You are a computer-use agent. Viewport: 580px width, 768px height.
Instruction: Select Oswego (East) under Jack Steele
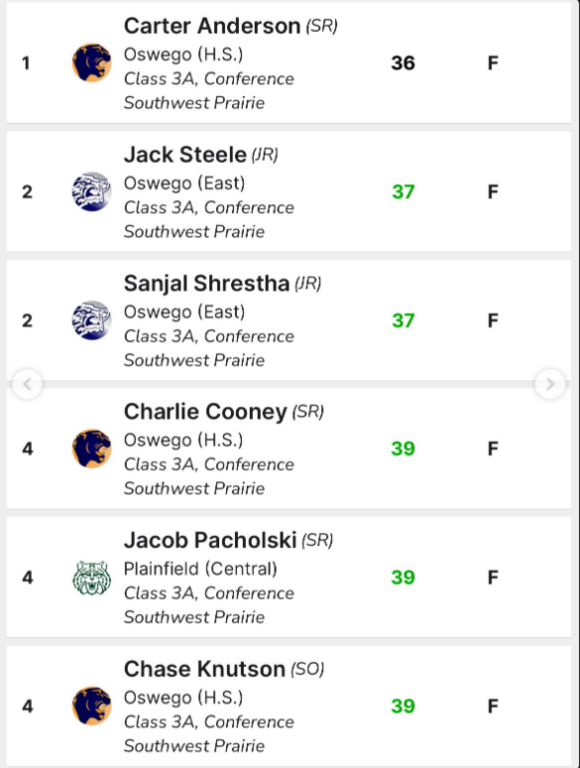point(184,183)
